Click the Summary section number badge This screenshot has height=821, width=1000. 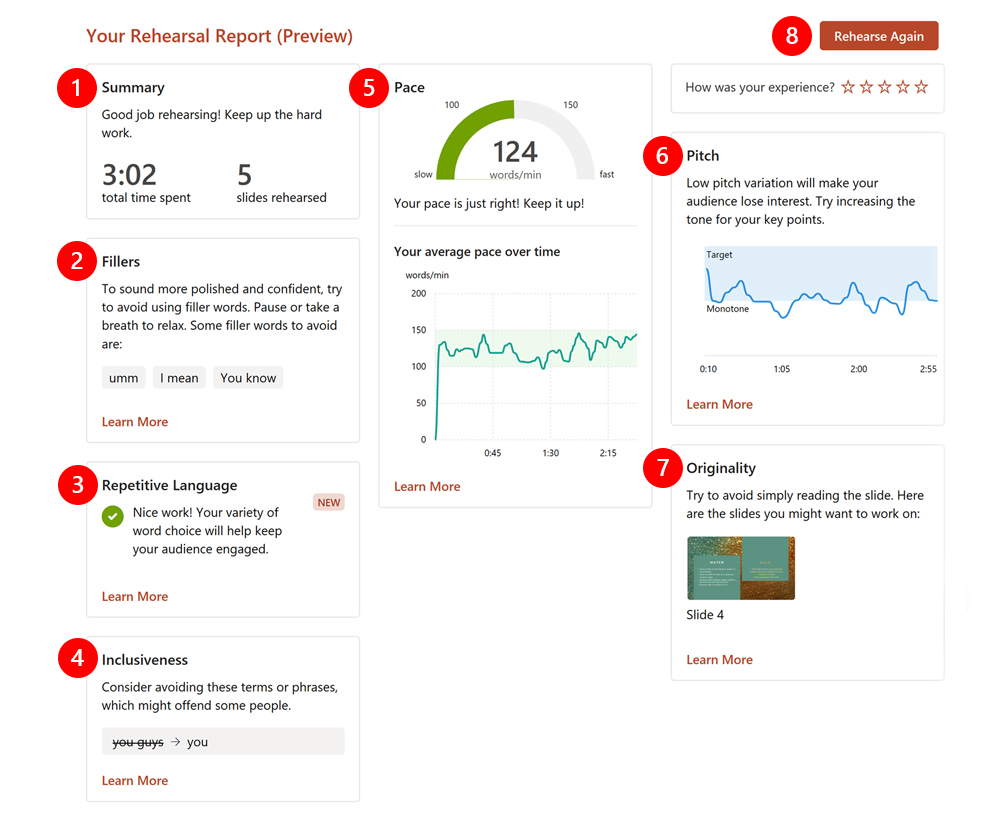coord(76,88)
